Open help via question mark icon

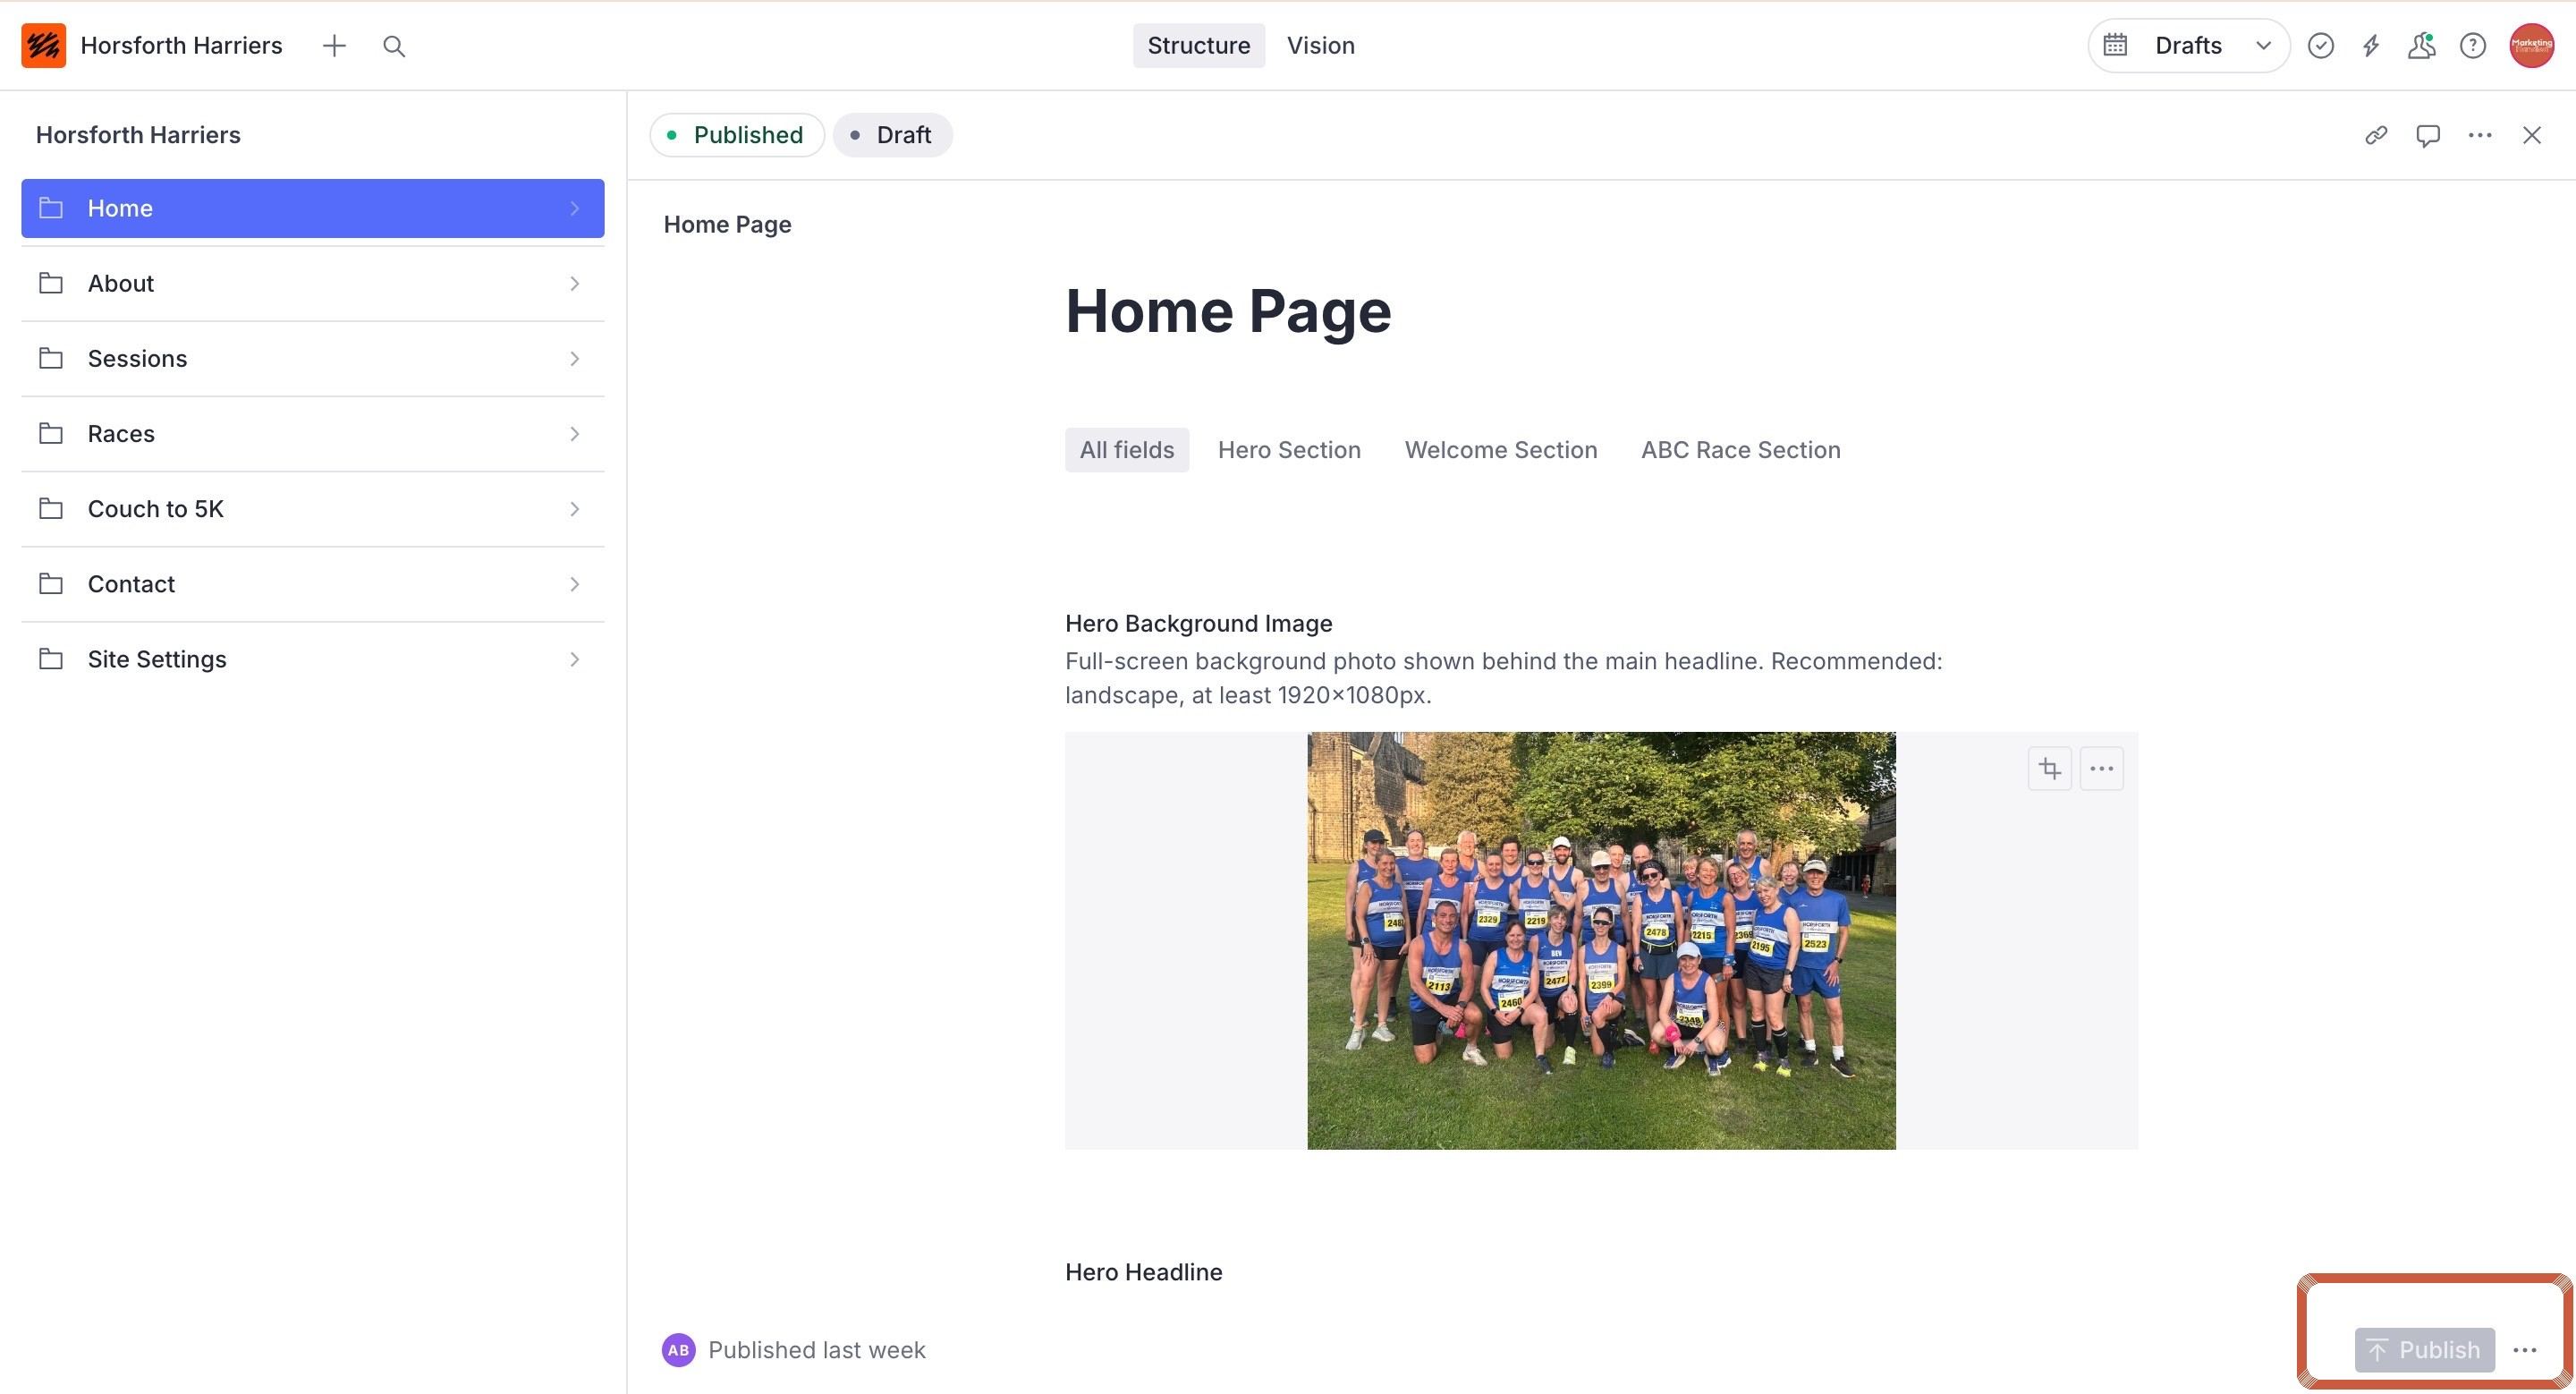[2473, 46]
